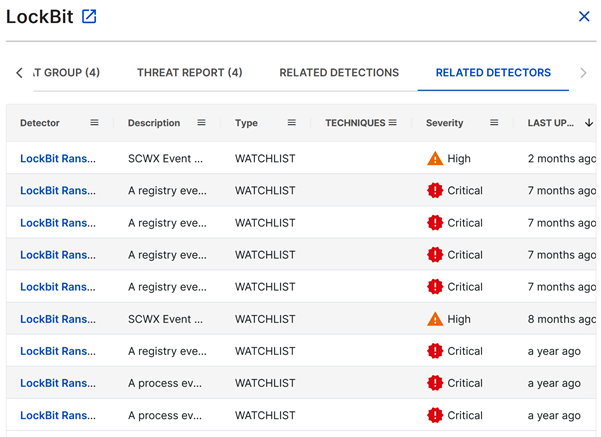Click High severity icon in 8 months ago row

click(435, 319)
